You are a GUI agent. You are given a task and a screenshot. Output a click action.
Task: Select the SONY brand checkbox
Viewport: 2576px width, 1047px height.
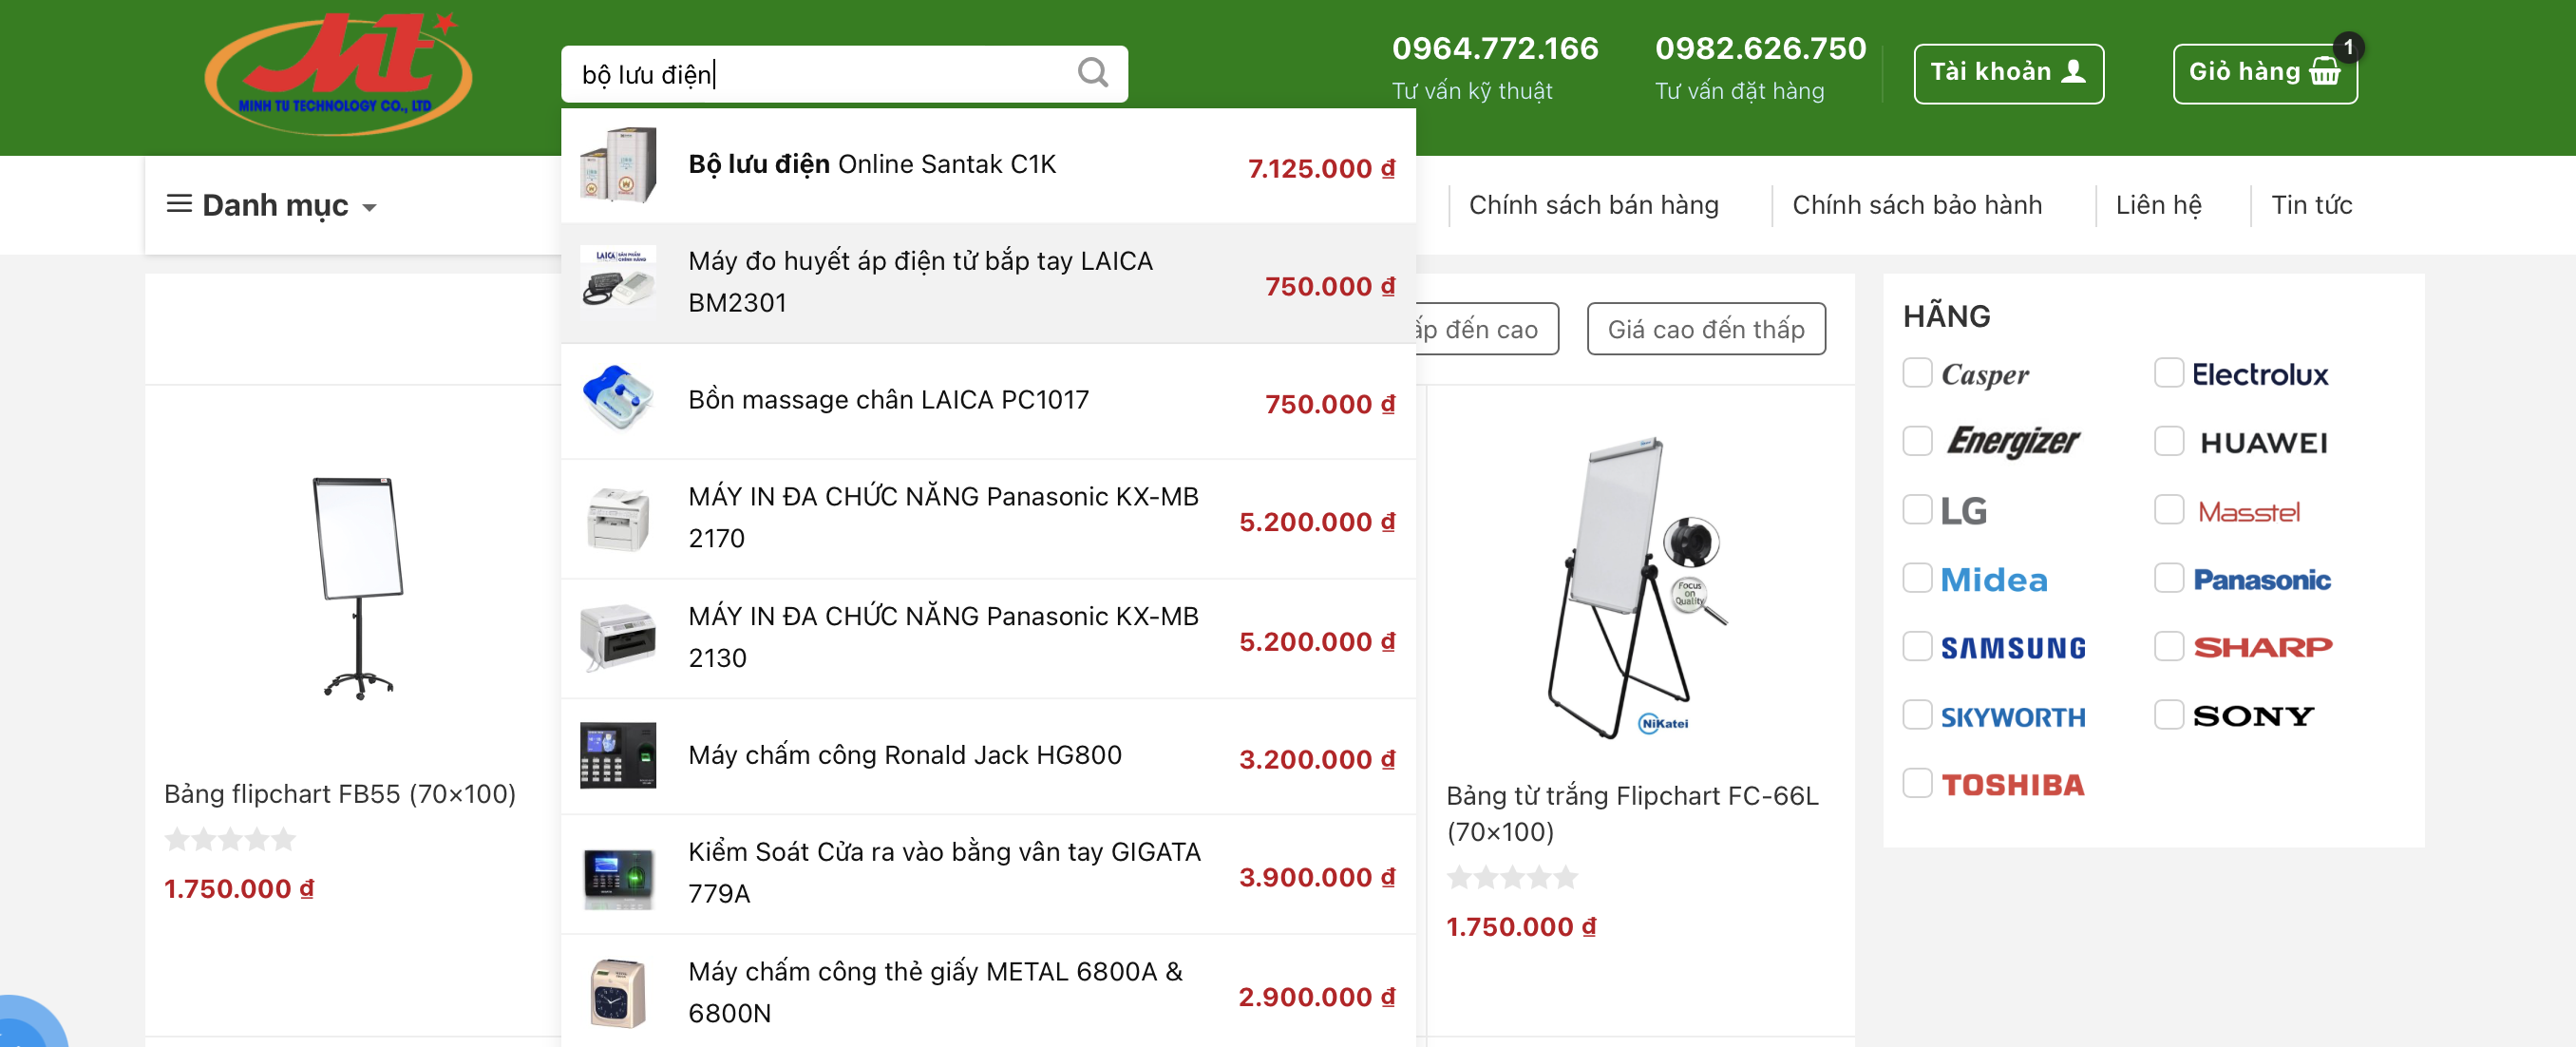pos(2168,715)
